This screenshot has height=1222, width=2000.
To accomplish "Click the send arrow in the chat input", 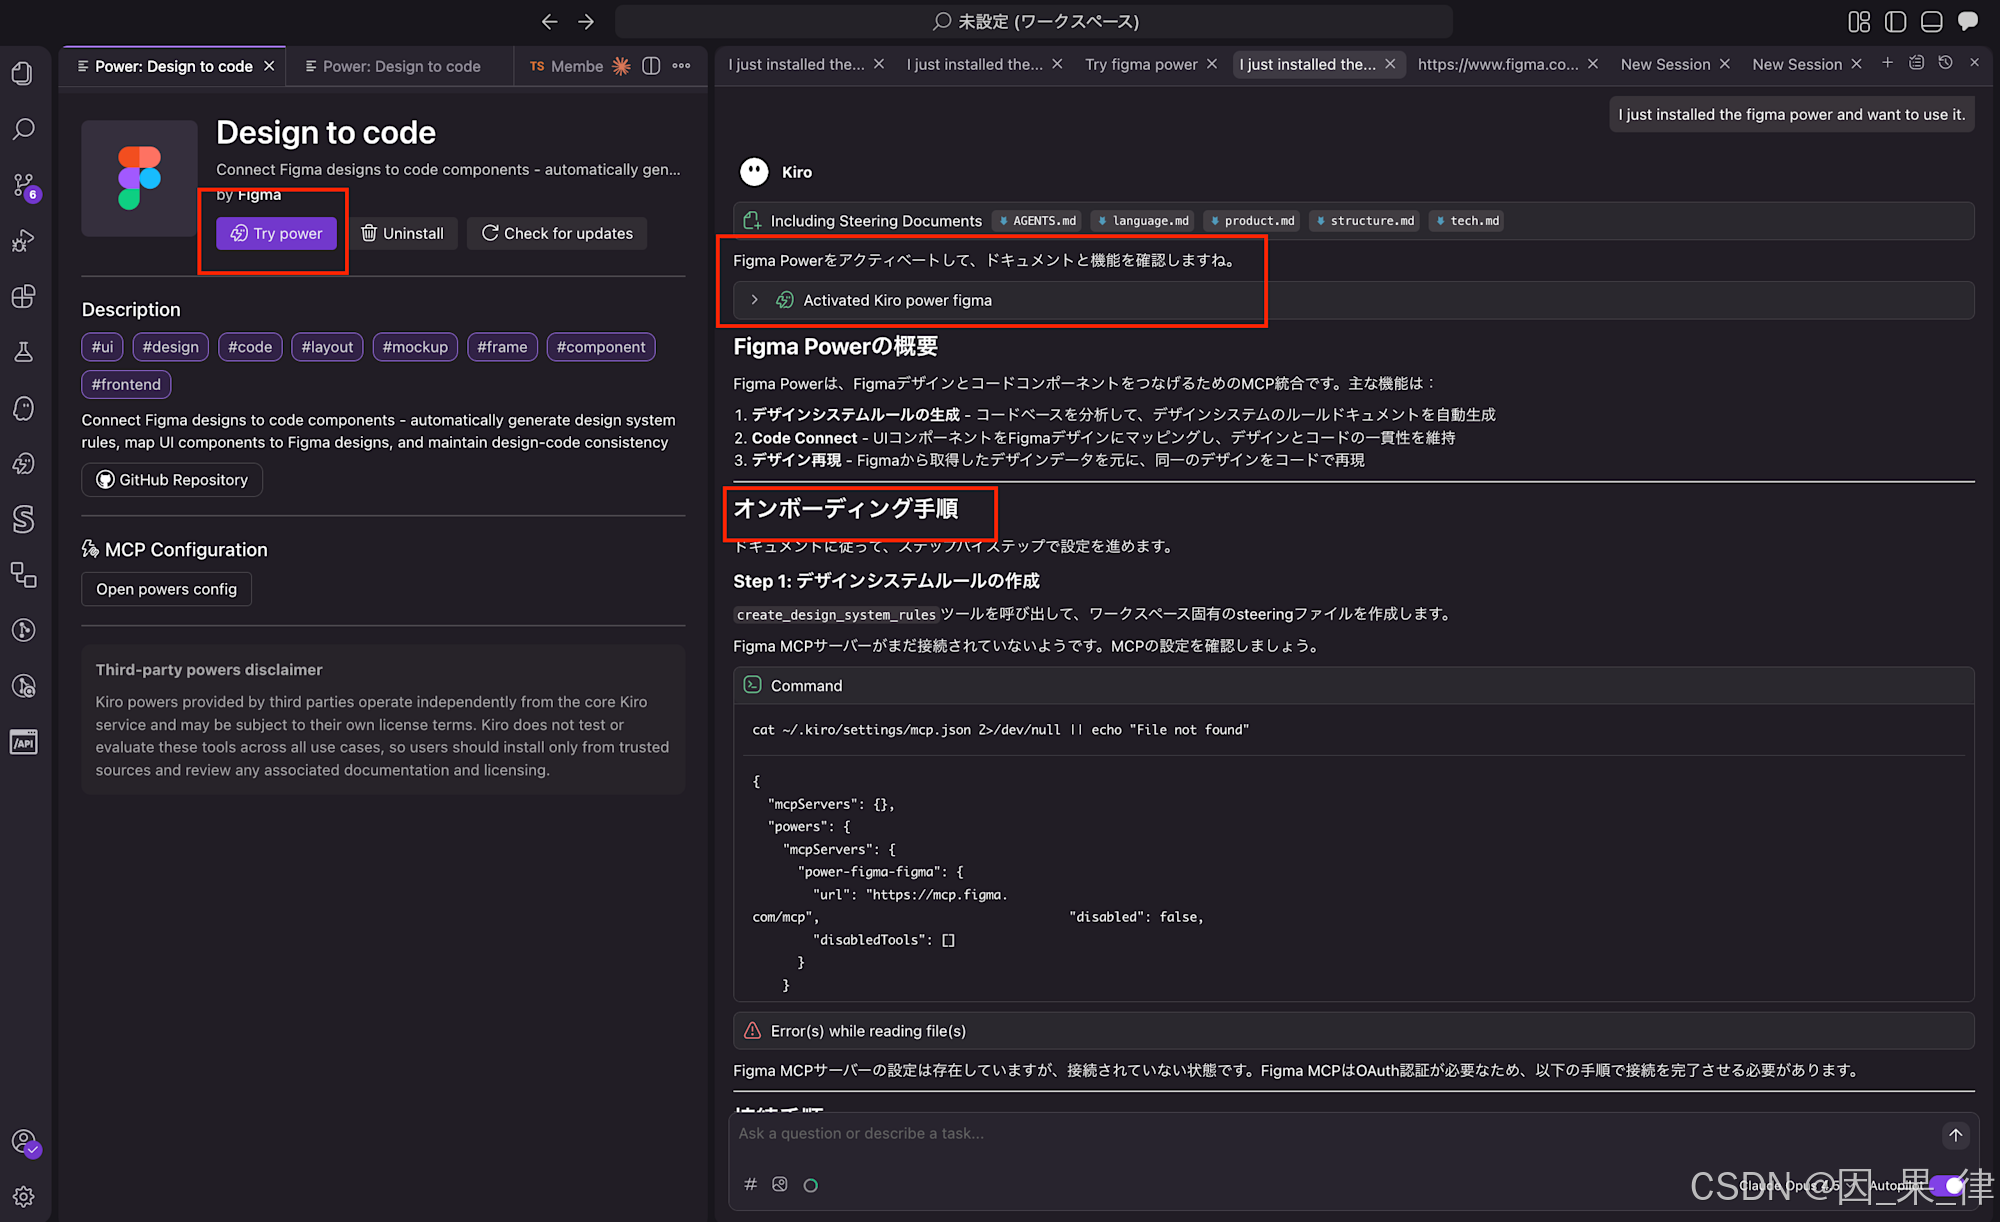I will tap(1955, 1135).
